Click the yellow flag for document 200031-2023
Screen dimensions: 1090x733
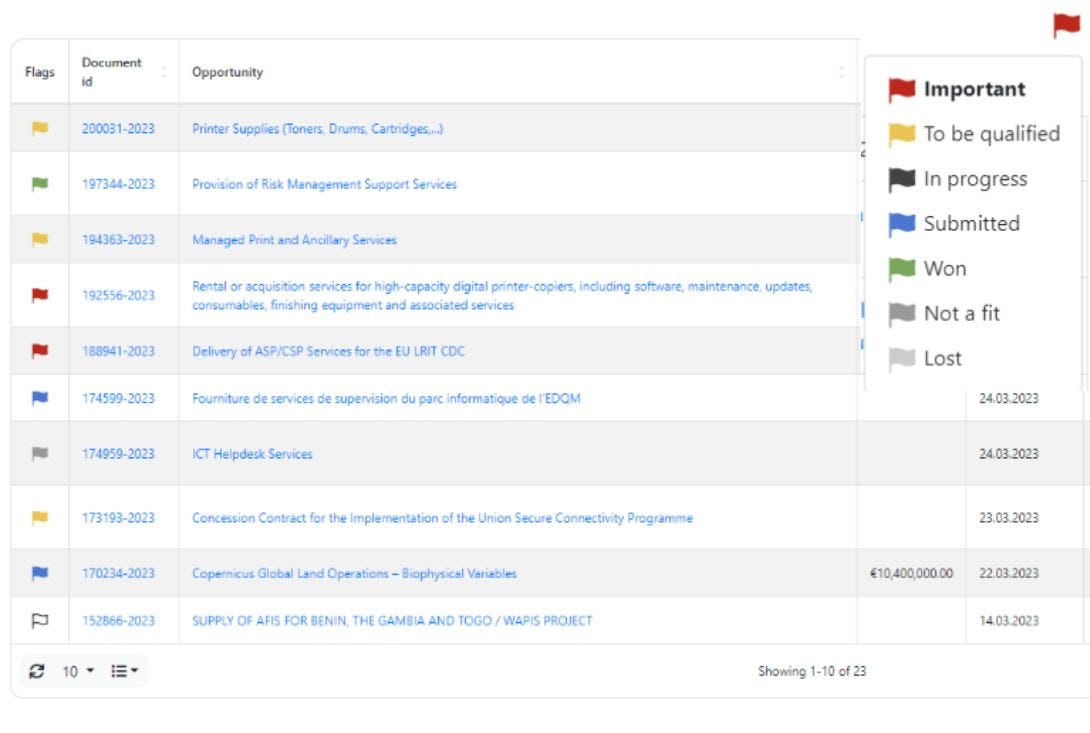(40, 128)
